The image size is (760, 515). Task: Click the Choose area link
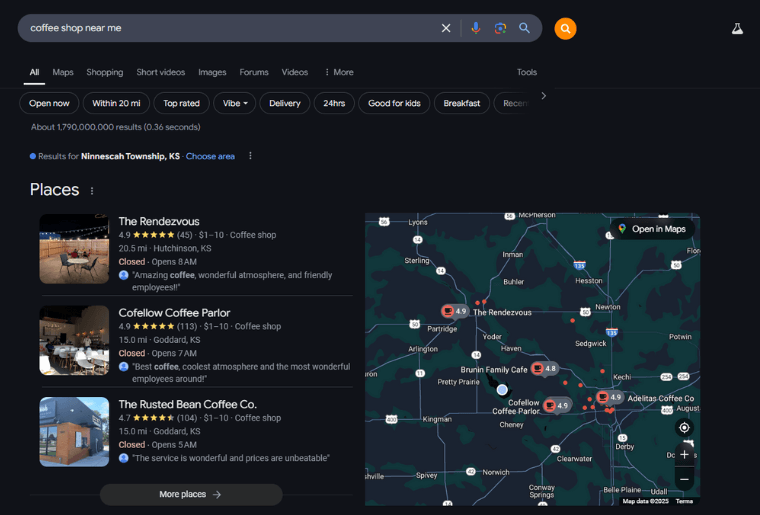tap(210, 156)
